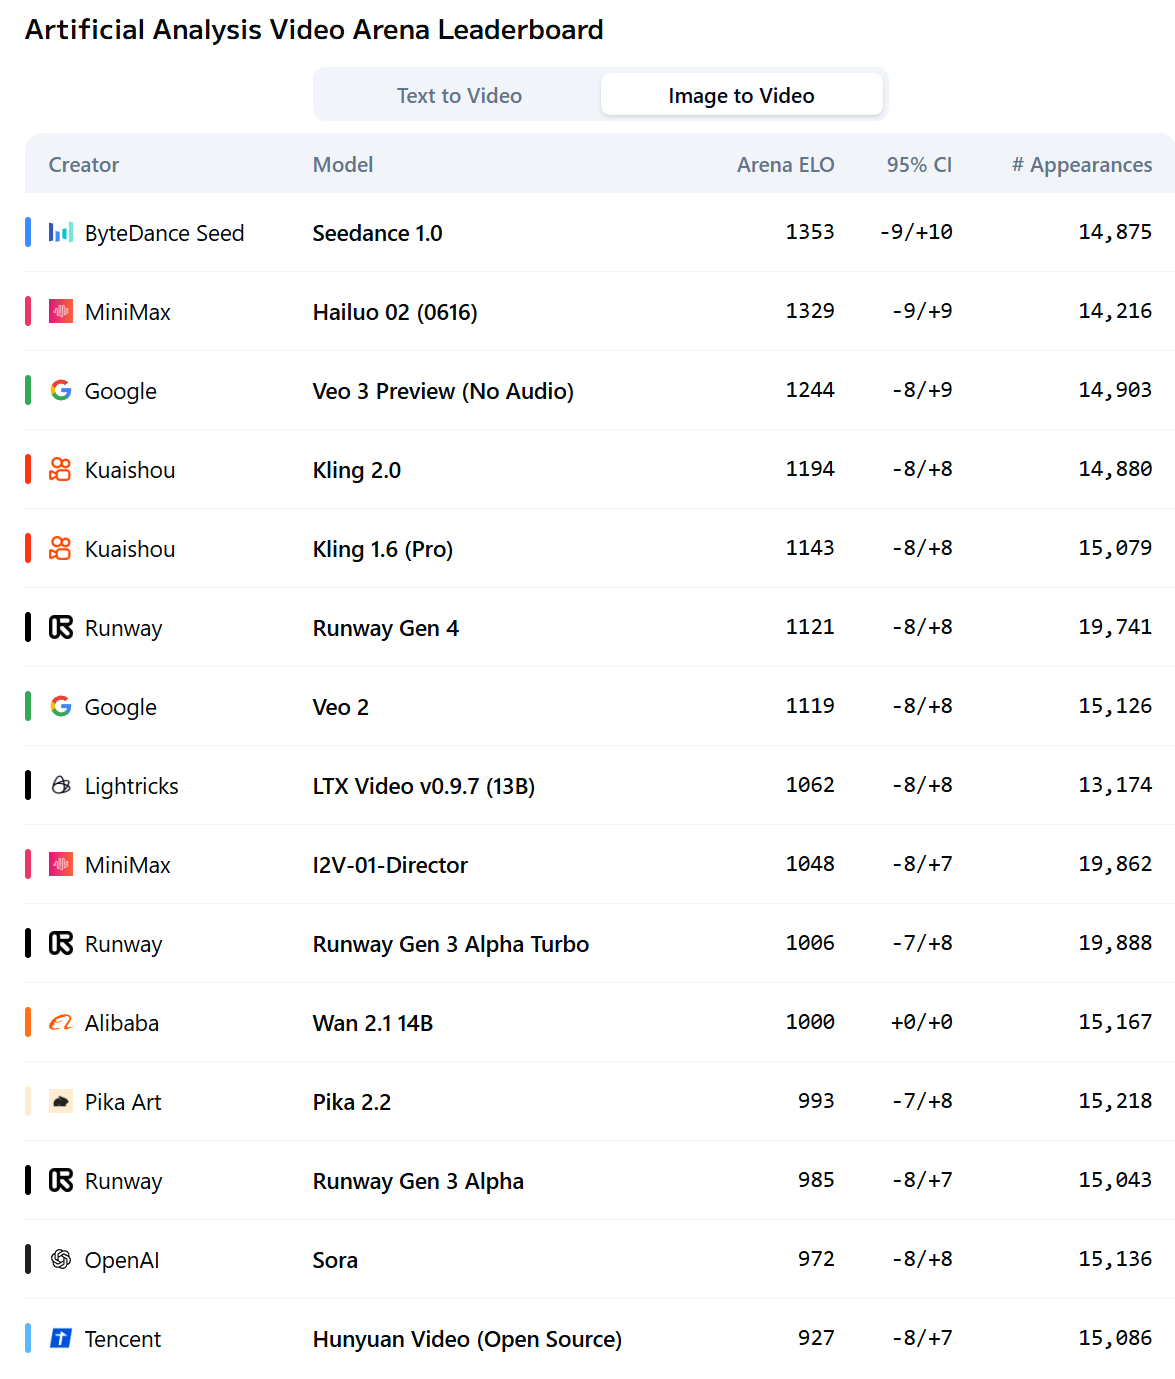Click the Lightricks logo icon

(x=61, y=786)
